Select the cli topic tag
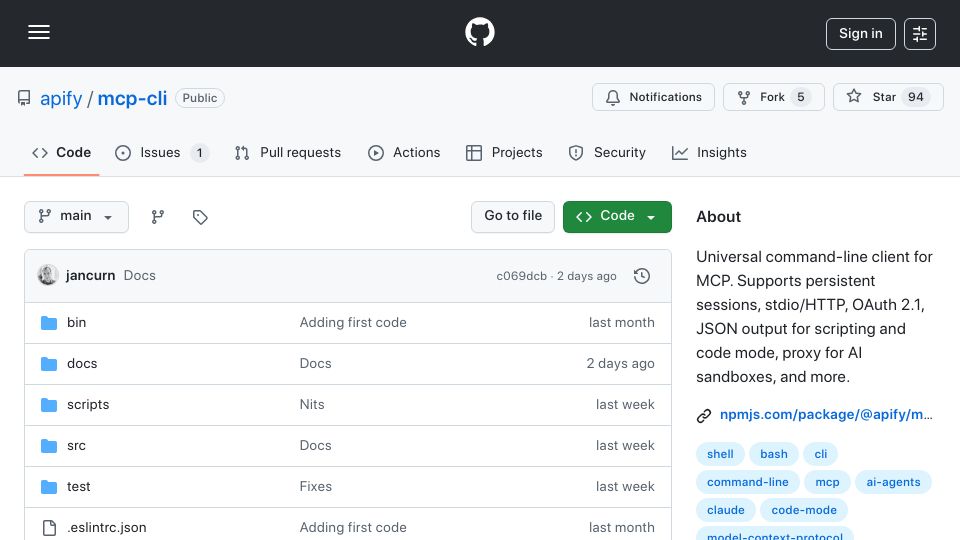 coord(820,454)
